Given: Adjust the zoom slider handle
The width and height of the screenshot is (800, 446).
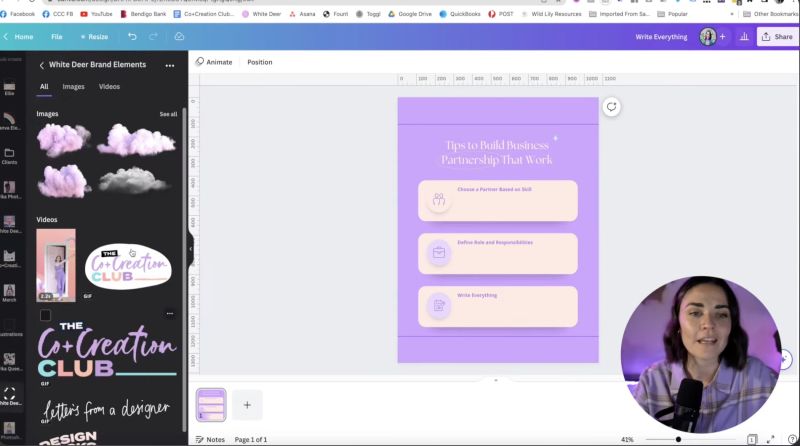Looking at the screenshot, I should click(x=678, y=439).
